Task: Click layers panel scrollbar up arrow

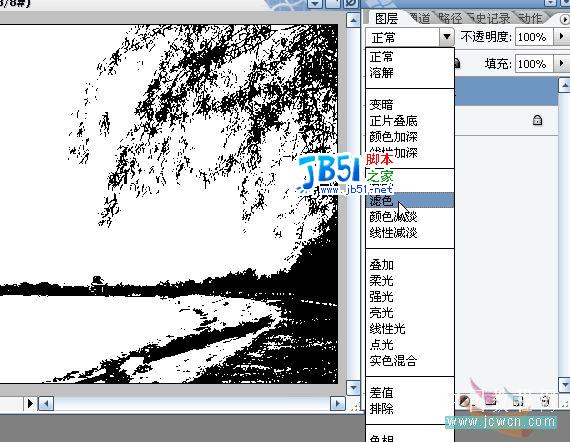Action: point(565,85)
